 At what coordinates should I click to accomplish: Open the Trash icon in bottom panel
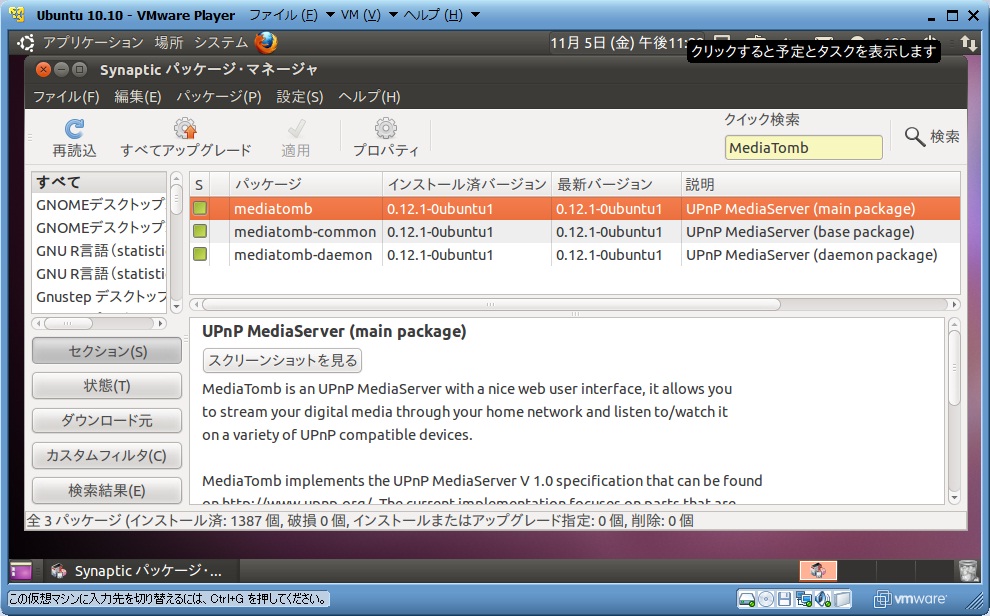point(967,571)
